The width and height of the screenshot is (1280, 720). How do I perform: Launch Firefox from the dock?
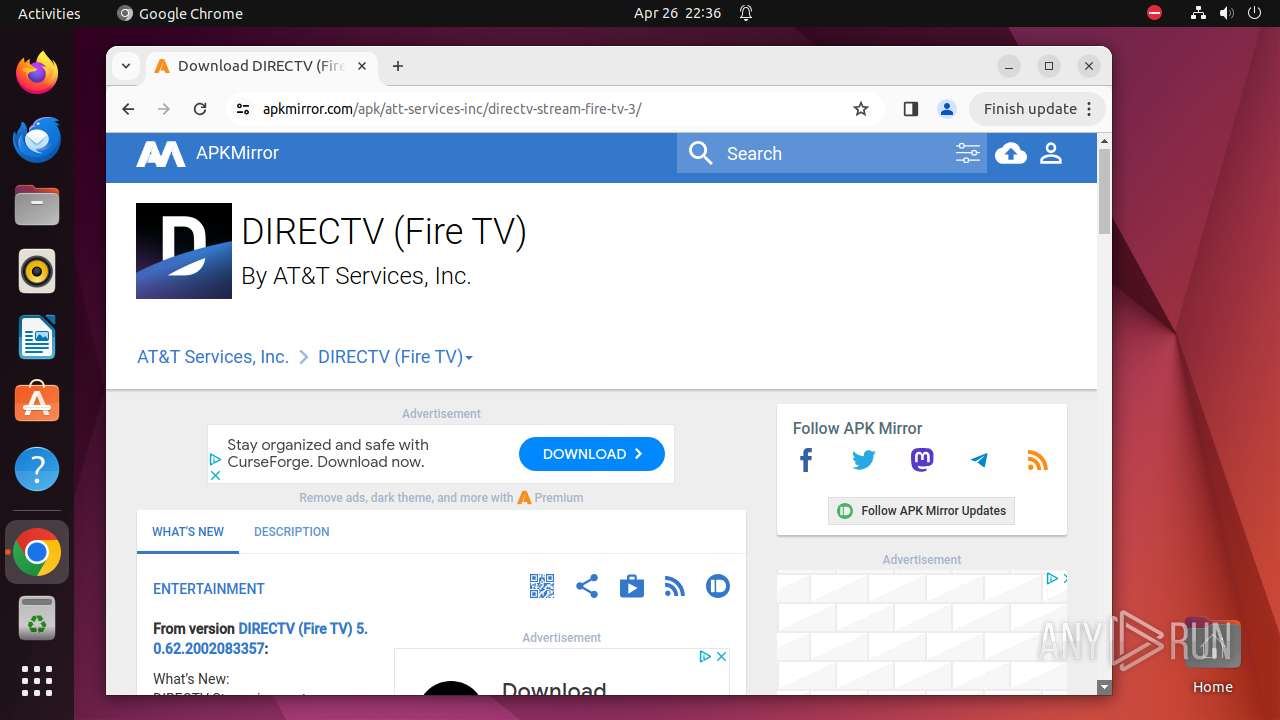(x=37, y=73)
